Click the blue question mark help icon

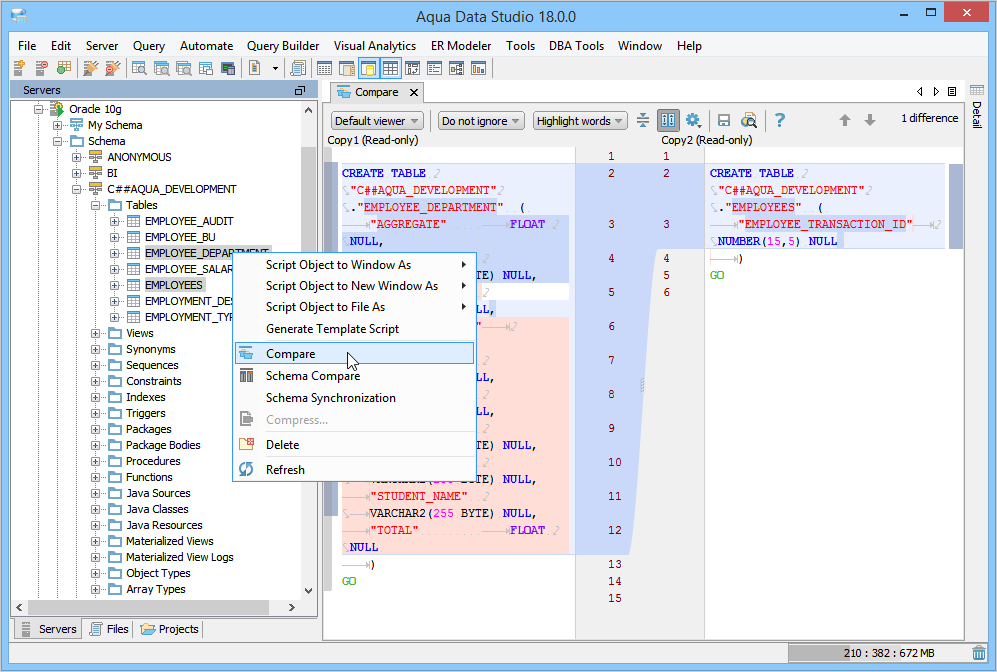[780, 120]
